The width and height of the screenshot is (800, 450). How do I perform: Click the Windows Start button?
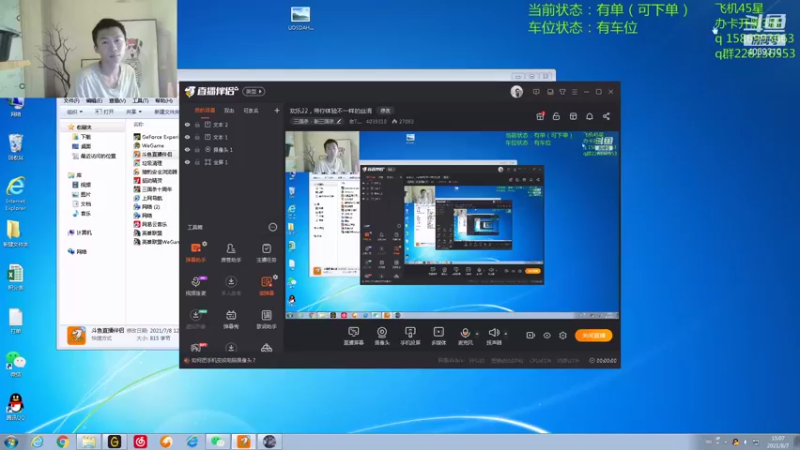pos(11,441)
